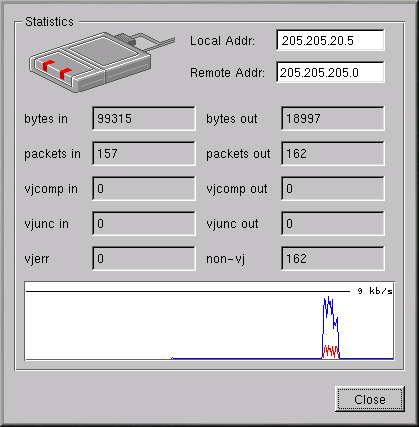This screenshot has height=427, width=419.
Task: Click the red outgoing traffic line
Action: click(331, 351)
